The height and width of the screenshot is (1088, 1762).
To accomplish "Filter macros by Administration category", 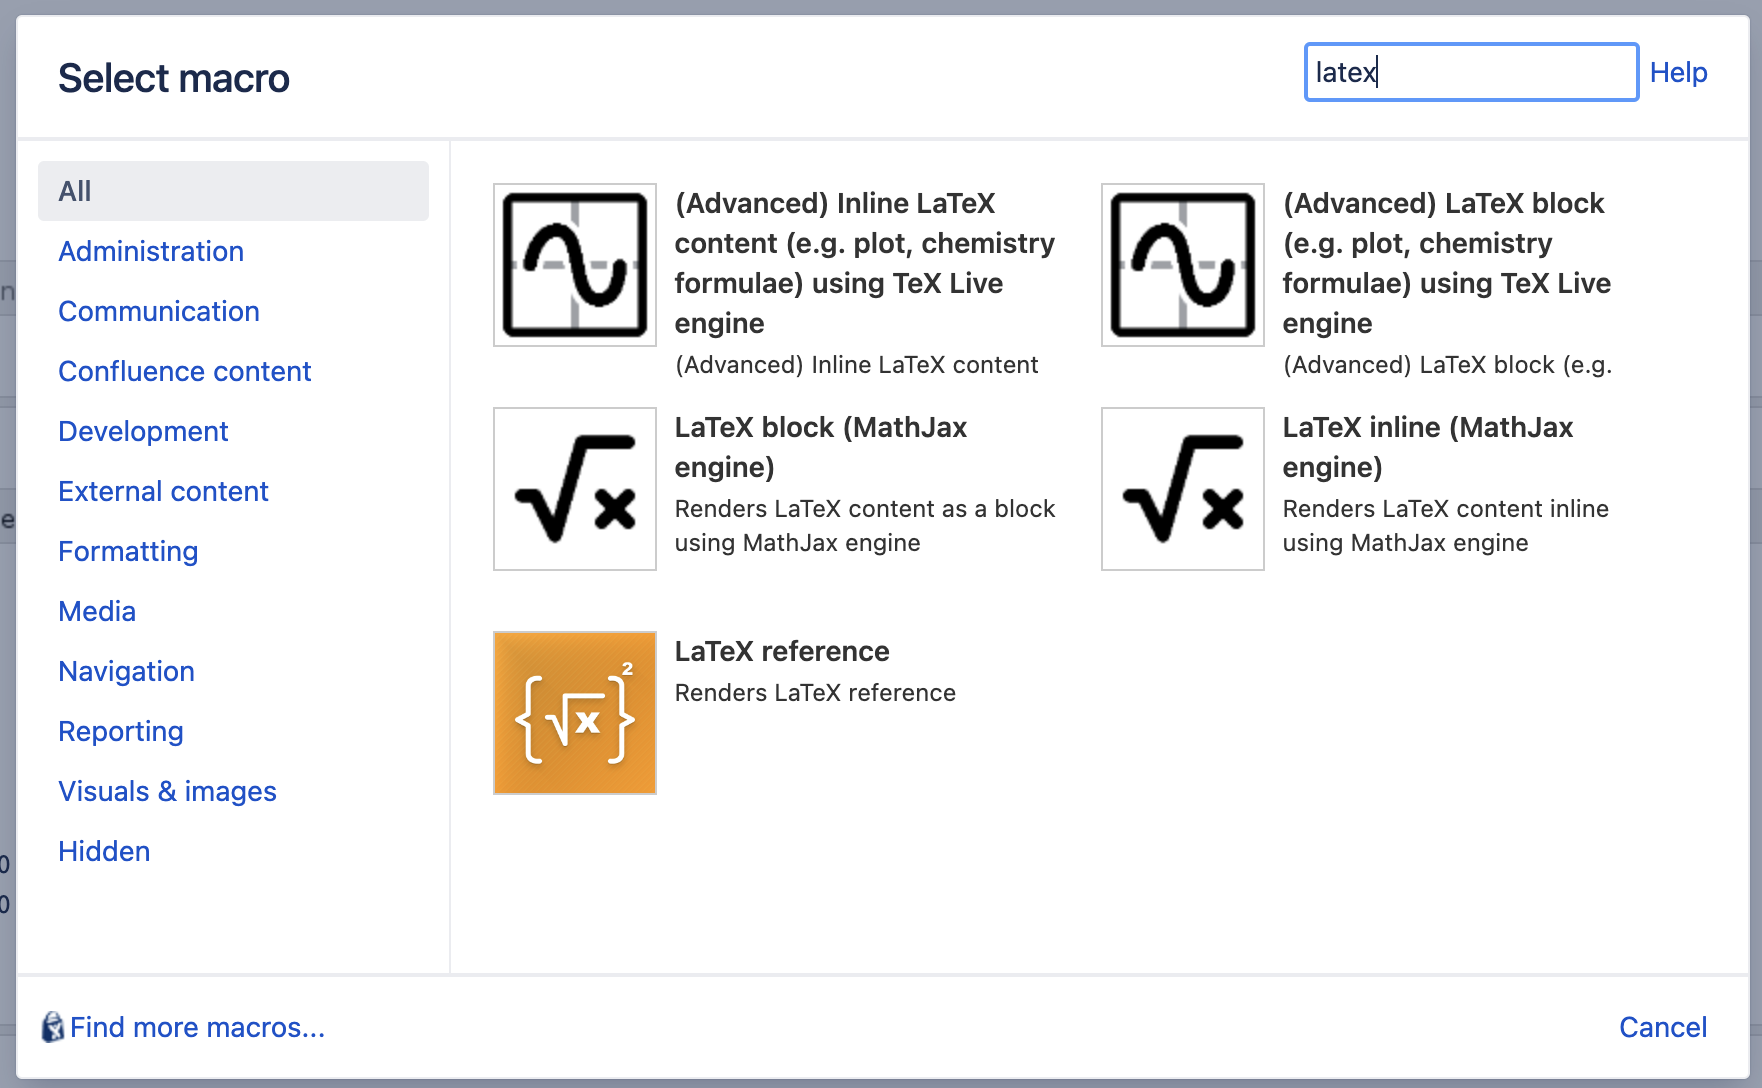I will [x=151, y=251].
